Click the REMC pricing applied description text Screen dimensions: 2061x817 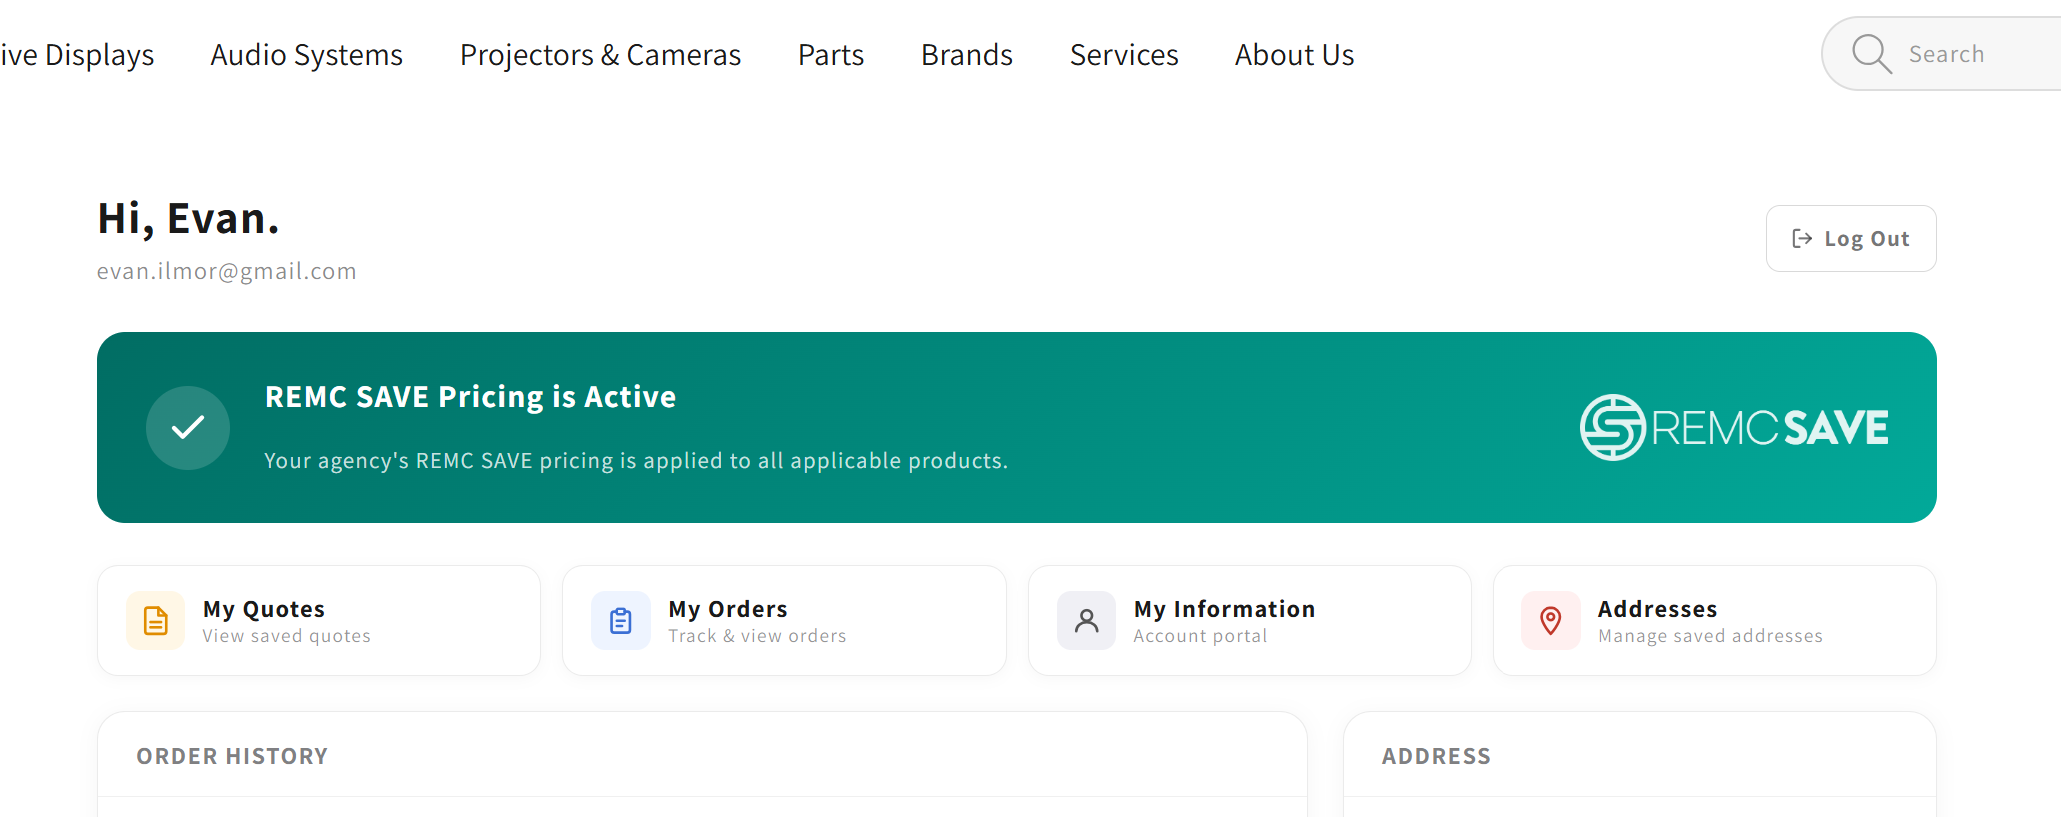[x=636, y=461]
